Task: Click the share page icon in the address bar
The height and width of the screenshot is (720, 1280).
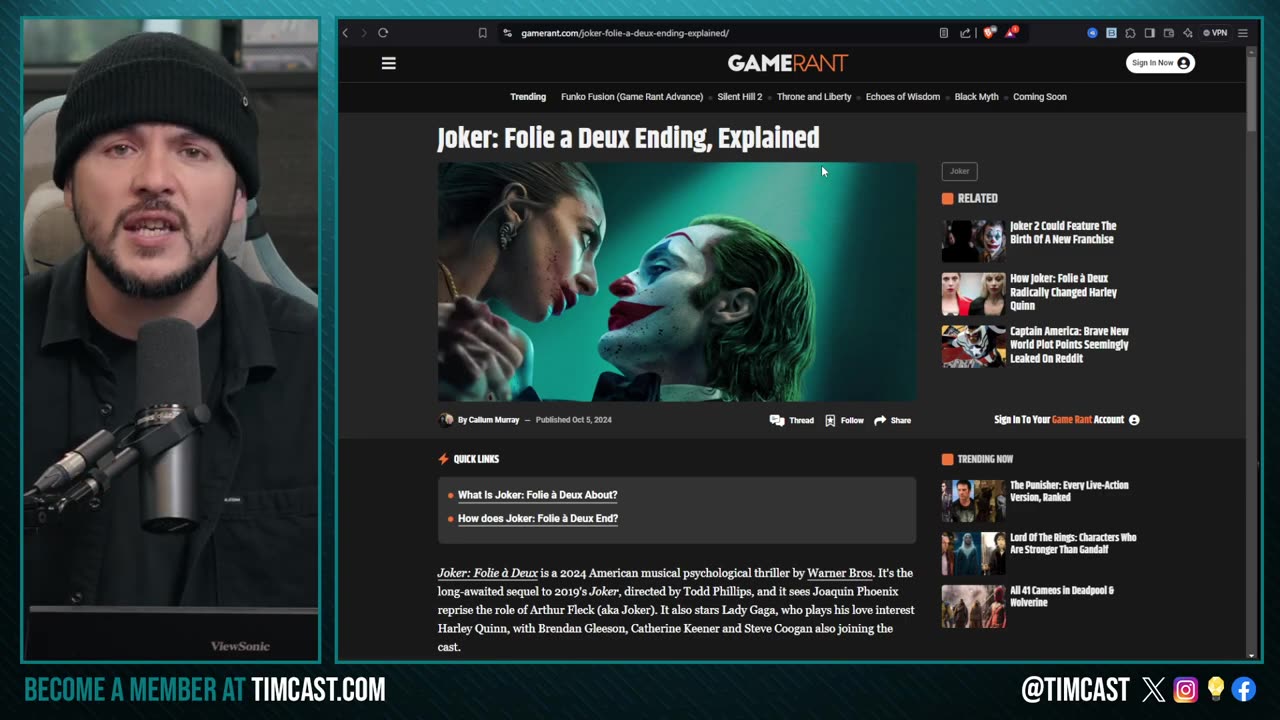Action: tap(965, 33)
